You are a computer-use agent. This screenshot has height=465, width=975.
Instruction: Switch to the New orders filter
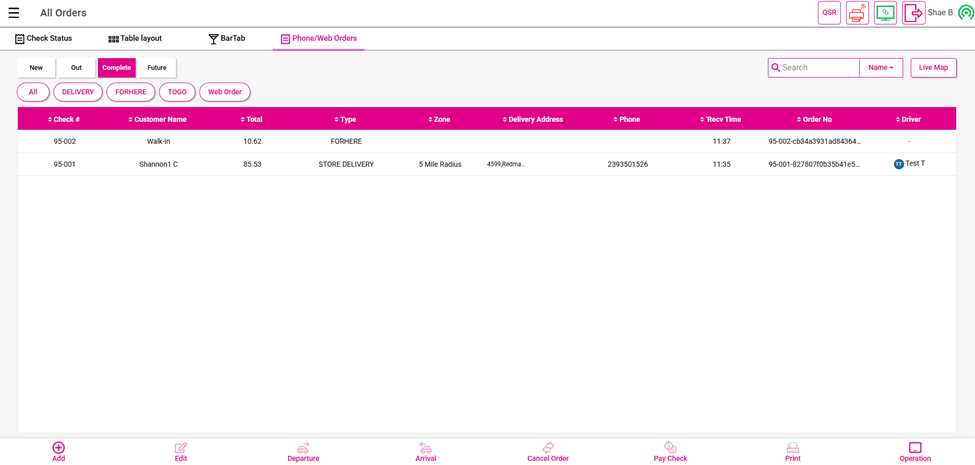tap(36, 68)
